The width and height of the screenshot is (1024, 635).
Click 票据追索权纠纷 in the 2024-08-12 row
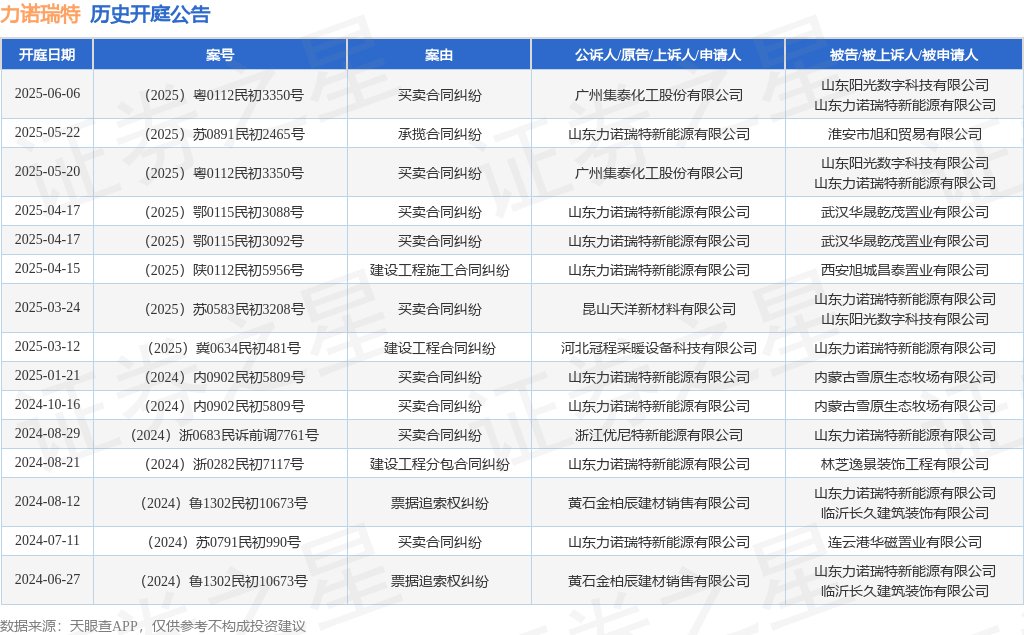(440, 503)
